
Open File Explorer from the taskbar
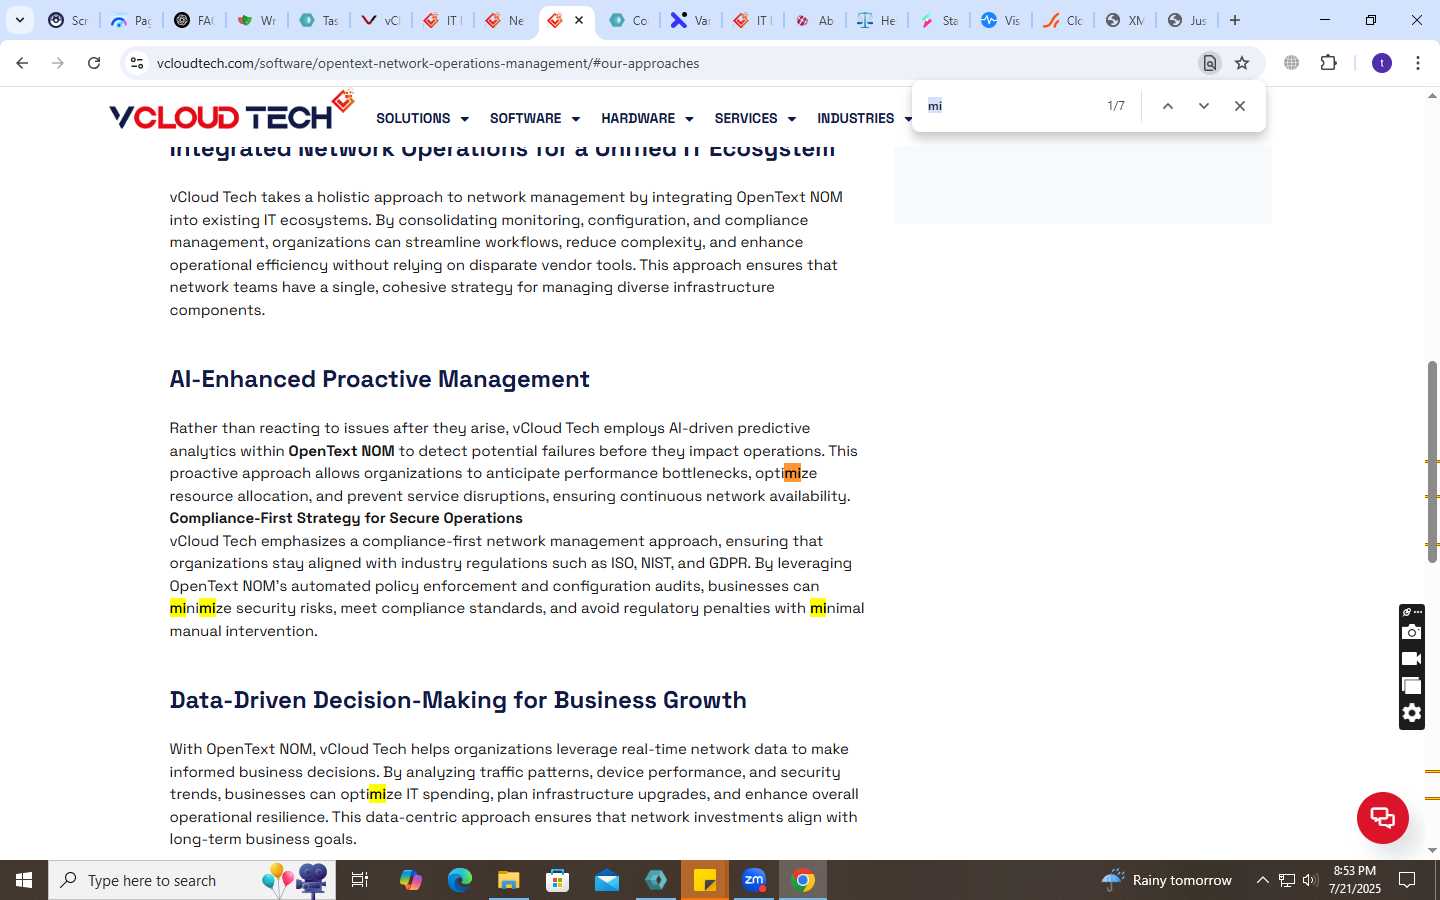509,880
